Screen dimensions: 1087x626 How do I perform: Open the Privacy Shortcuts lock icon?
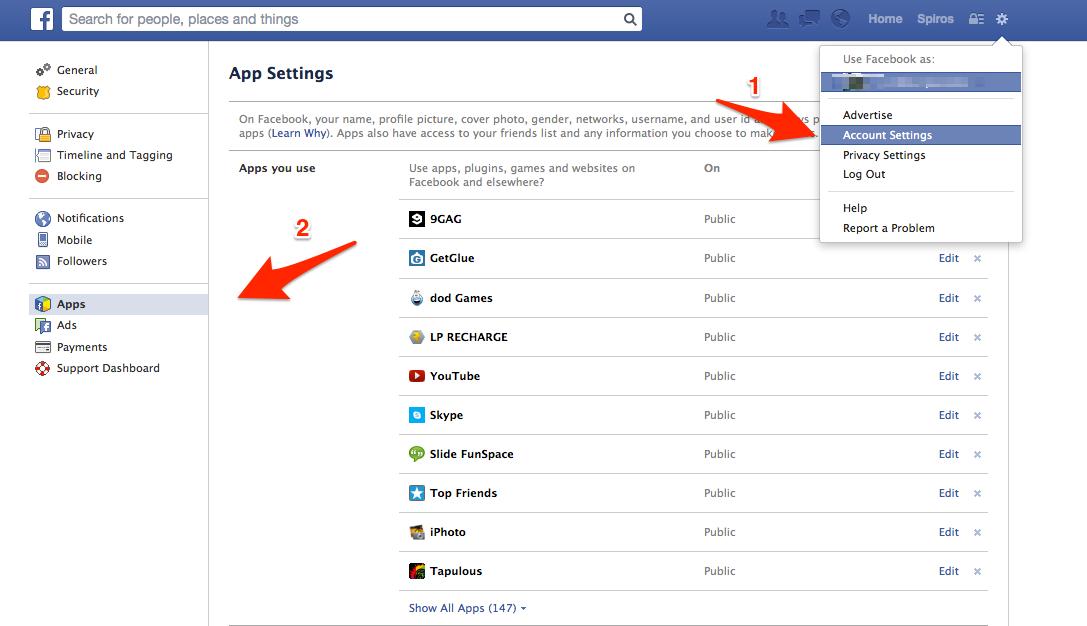point(975,18)
